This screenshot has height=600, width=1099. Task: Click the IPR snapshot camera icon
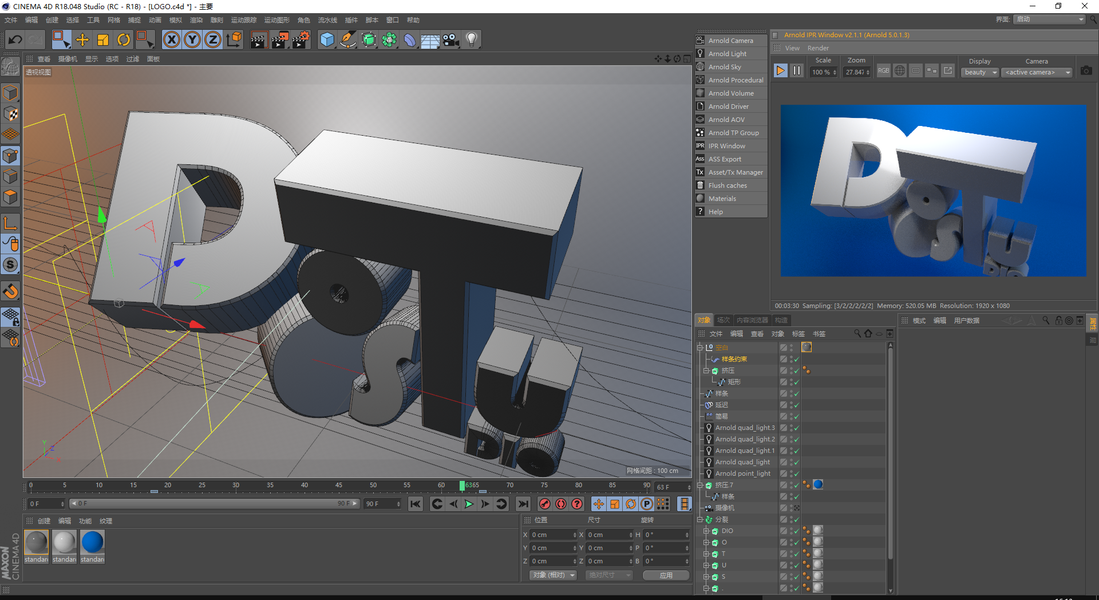pyautogui.click(x=1086, y=71)
